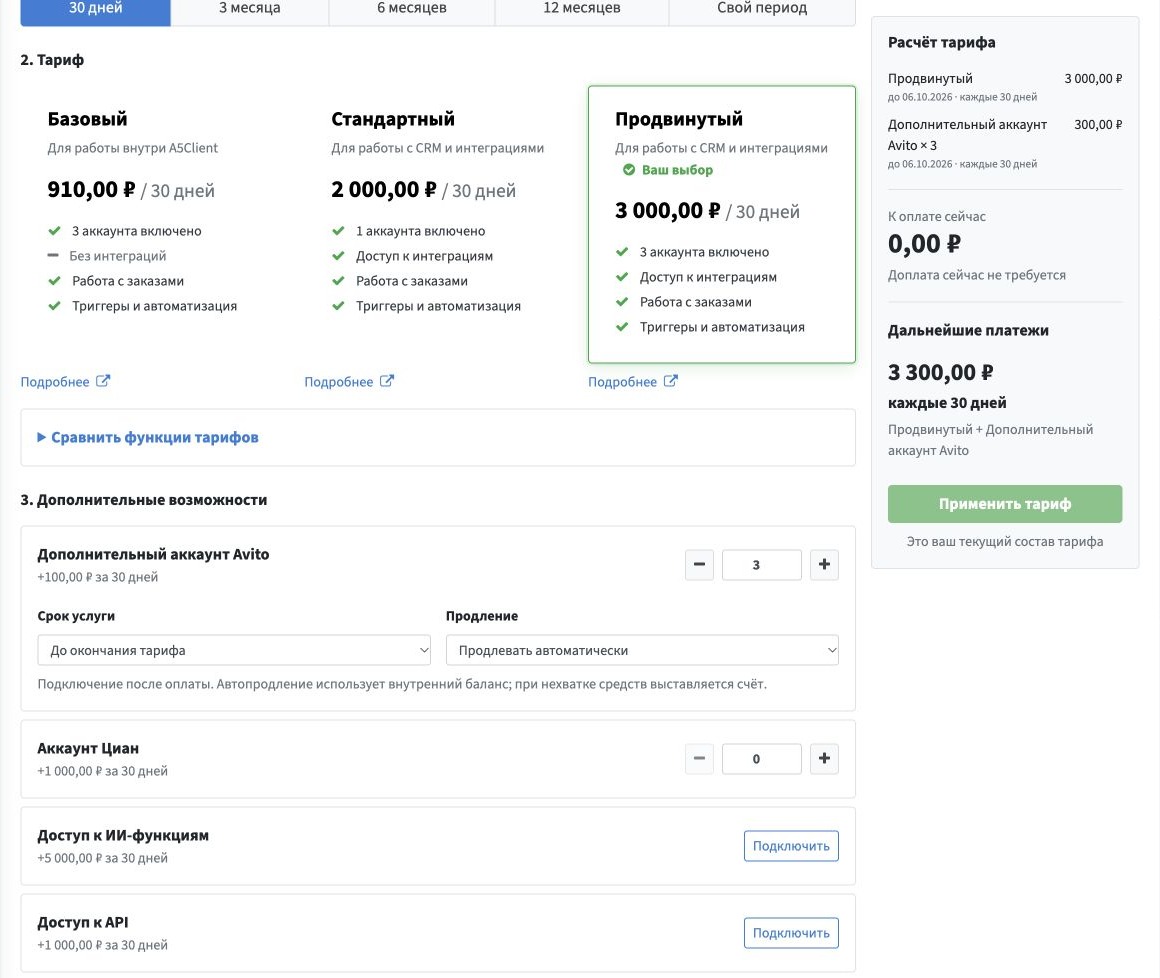Select the 30 дней period tab
The width and height of the screenshot is (1160, 978).
[x=95, y=10]
